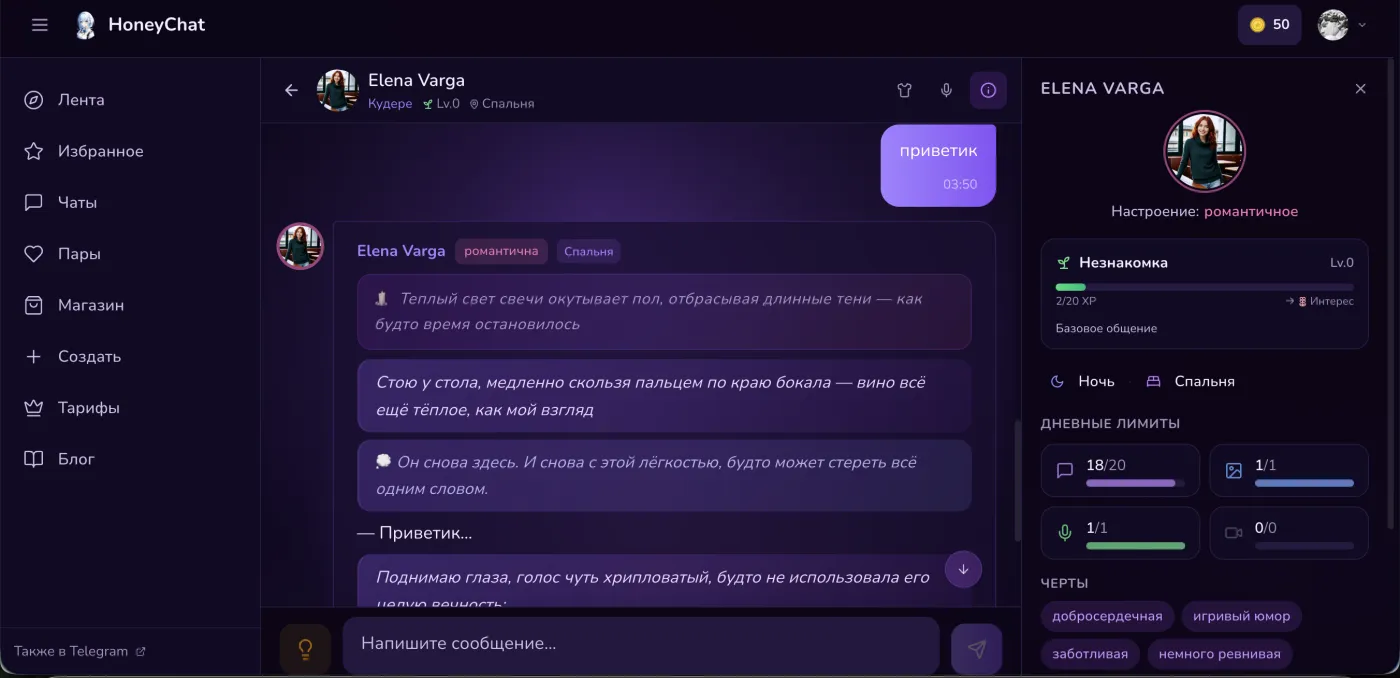1400x678 pixels.
Task: Click the Незнакомка XP progress bar
Action: click(1204, 287)
